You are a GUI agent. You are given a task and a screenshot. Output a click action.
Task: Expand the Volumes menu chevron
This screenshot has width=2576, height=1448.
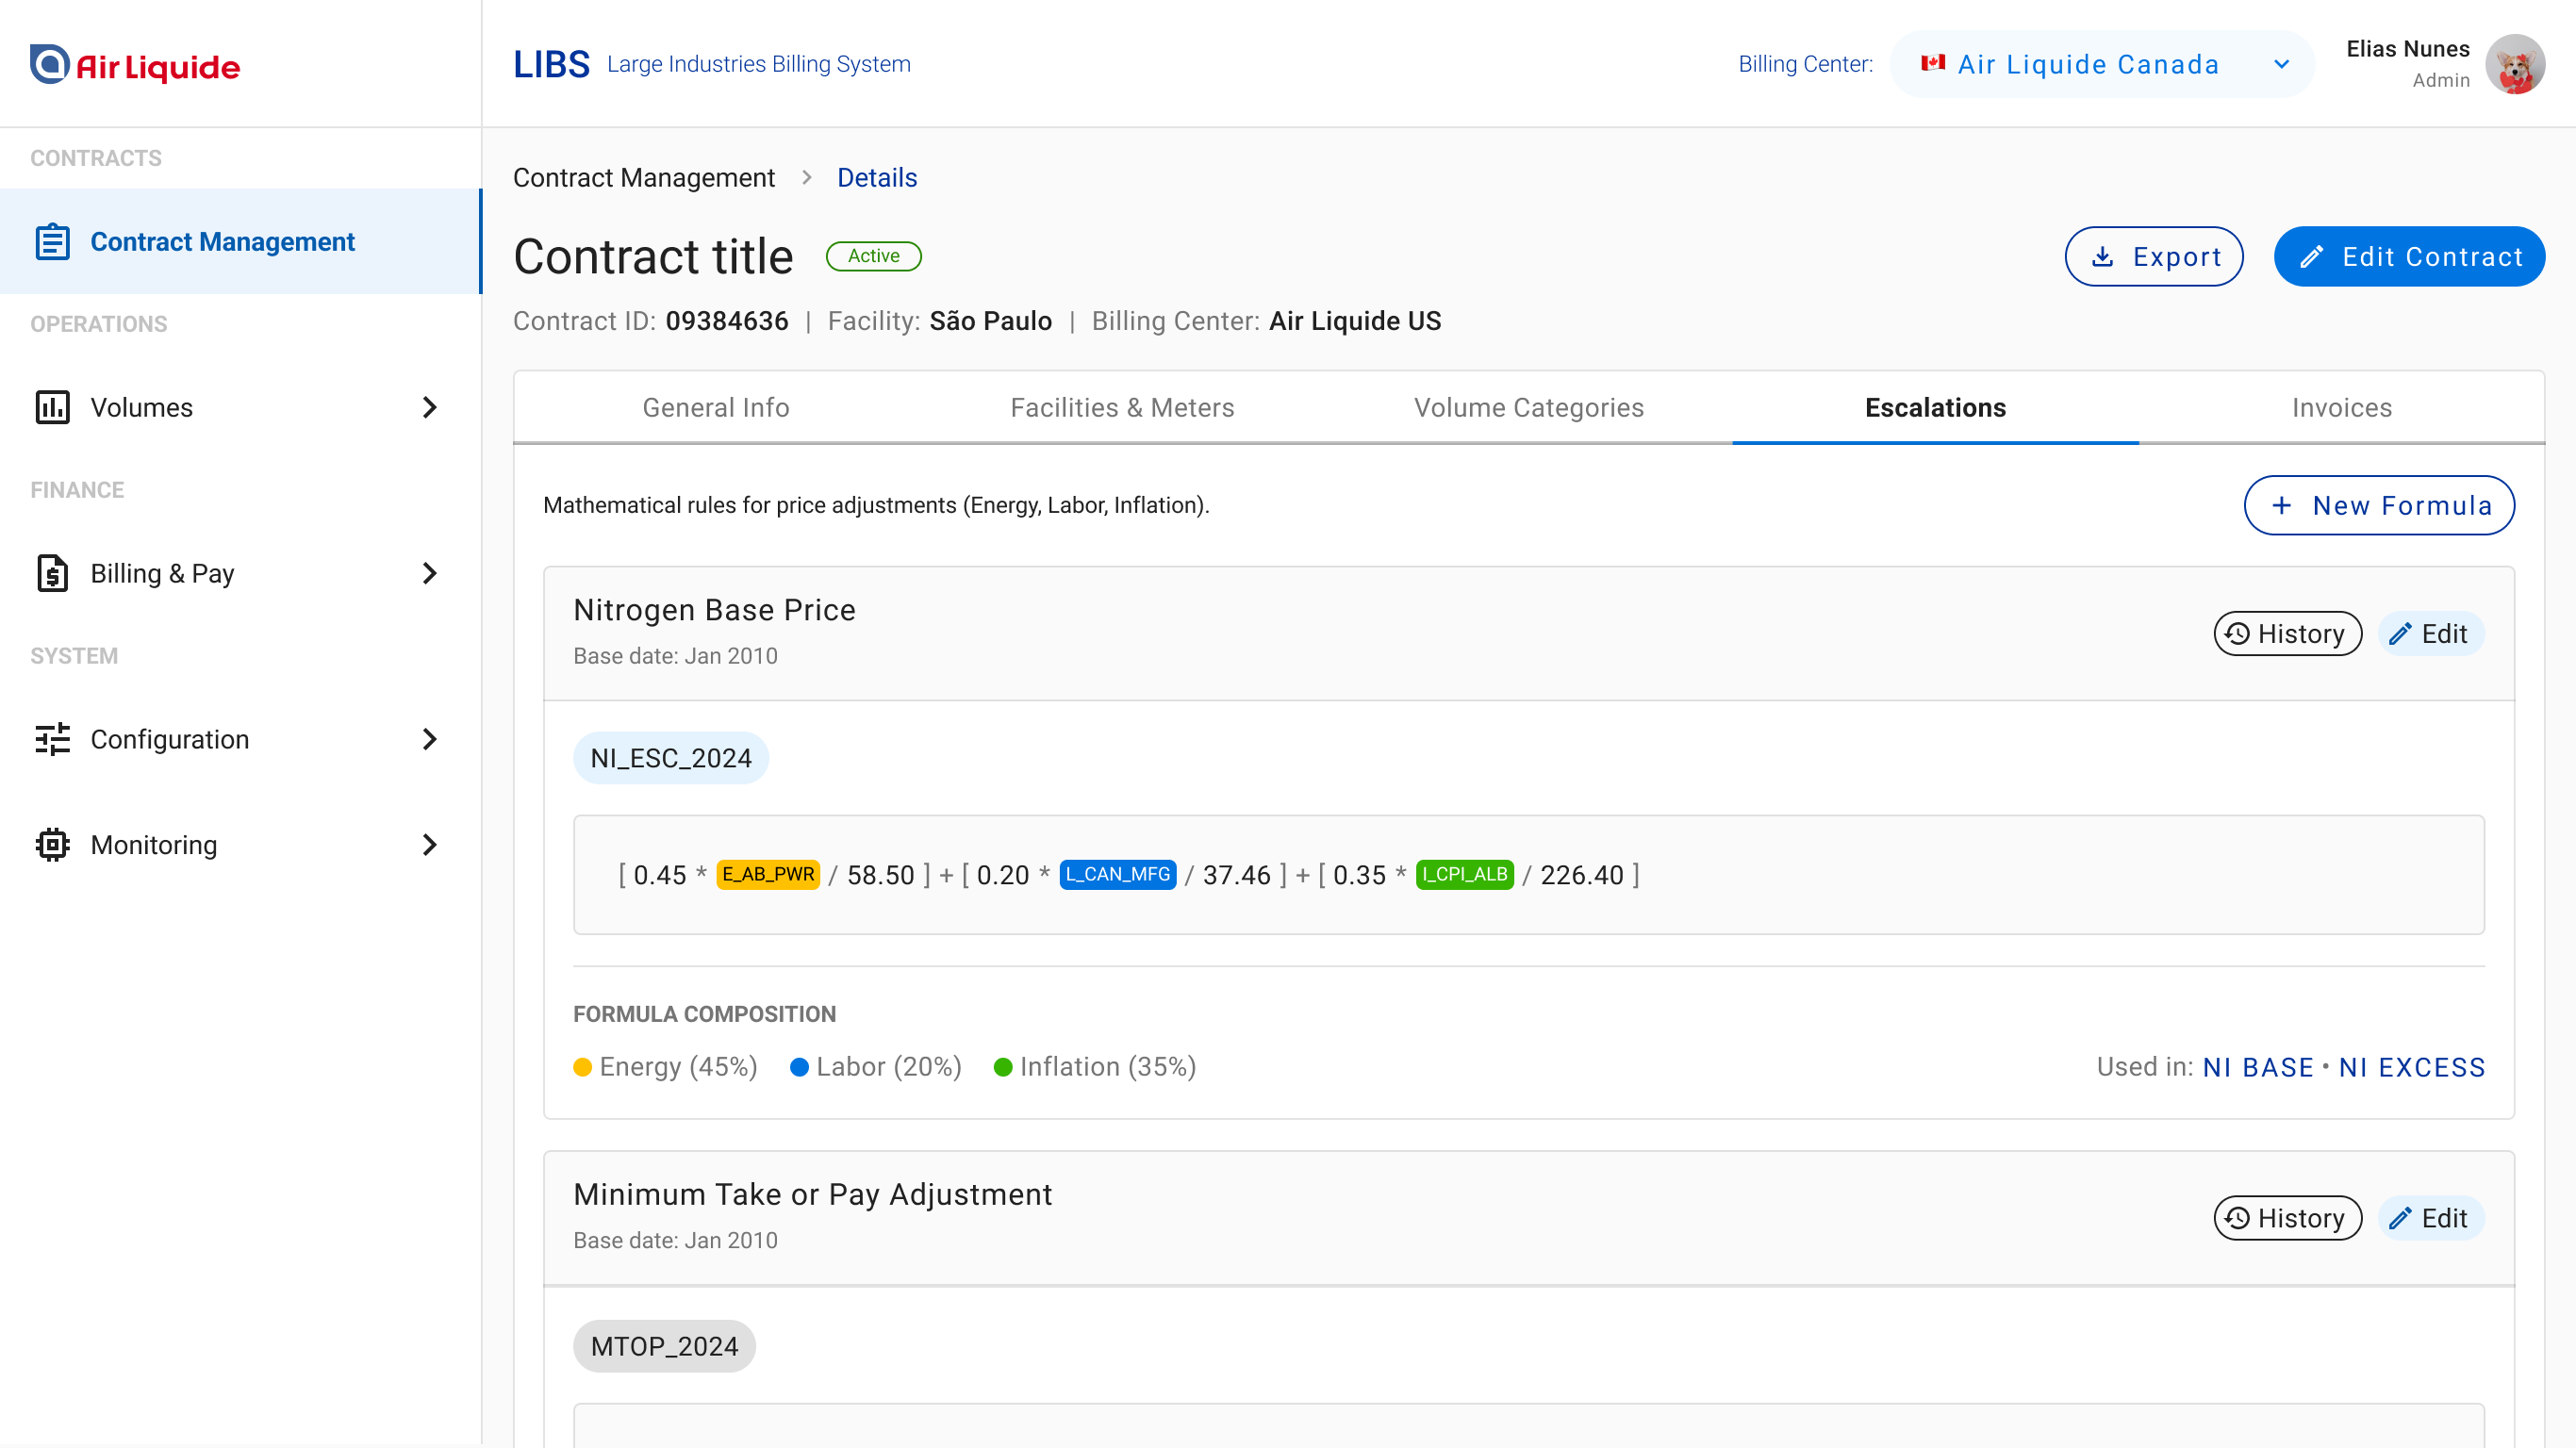(429, 407)
